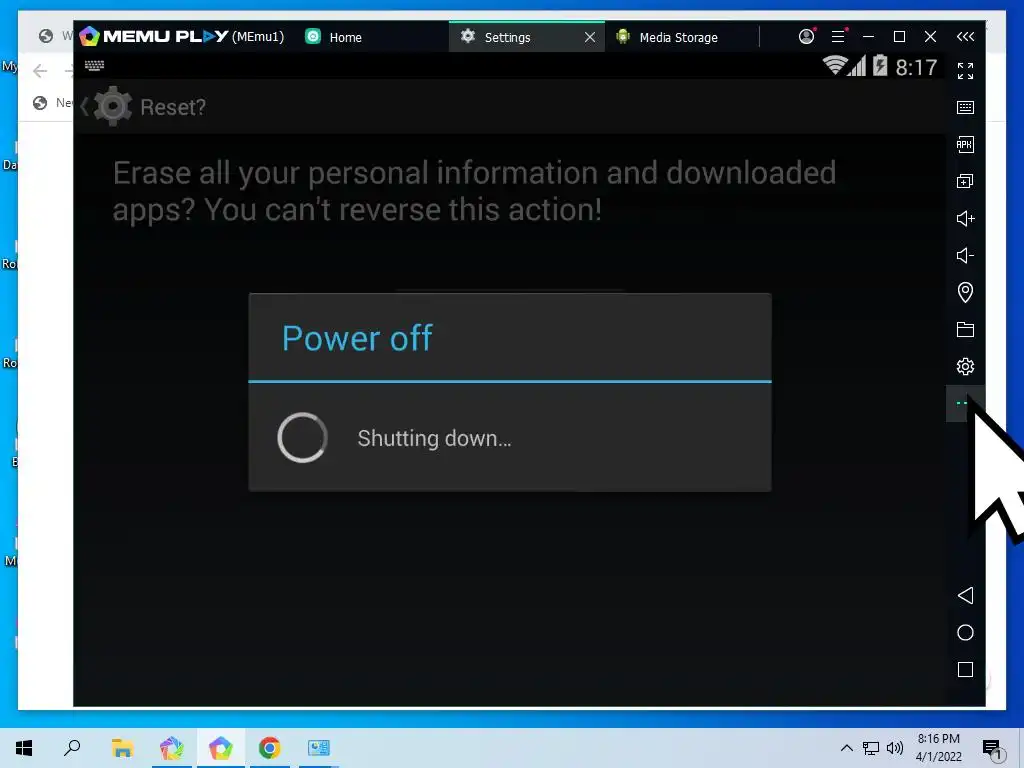Go back from Reset? screen header
This screenshot has width=1024, height=768.
[105, 106]
